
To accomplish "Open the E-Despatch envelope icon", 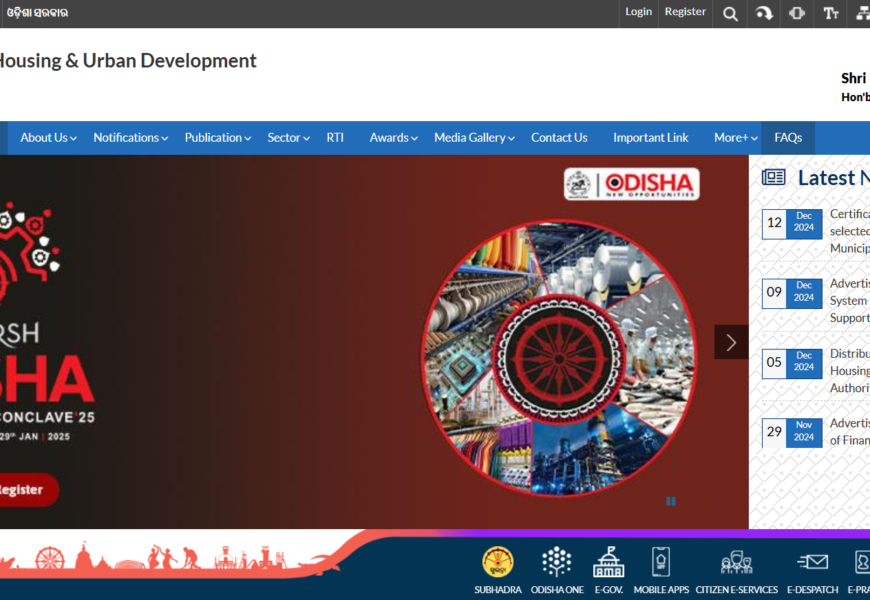I will pos(812,563).
